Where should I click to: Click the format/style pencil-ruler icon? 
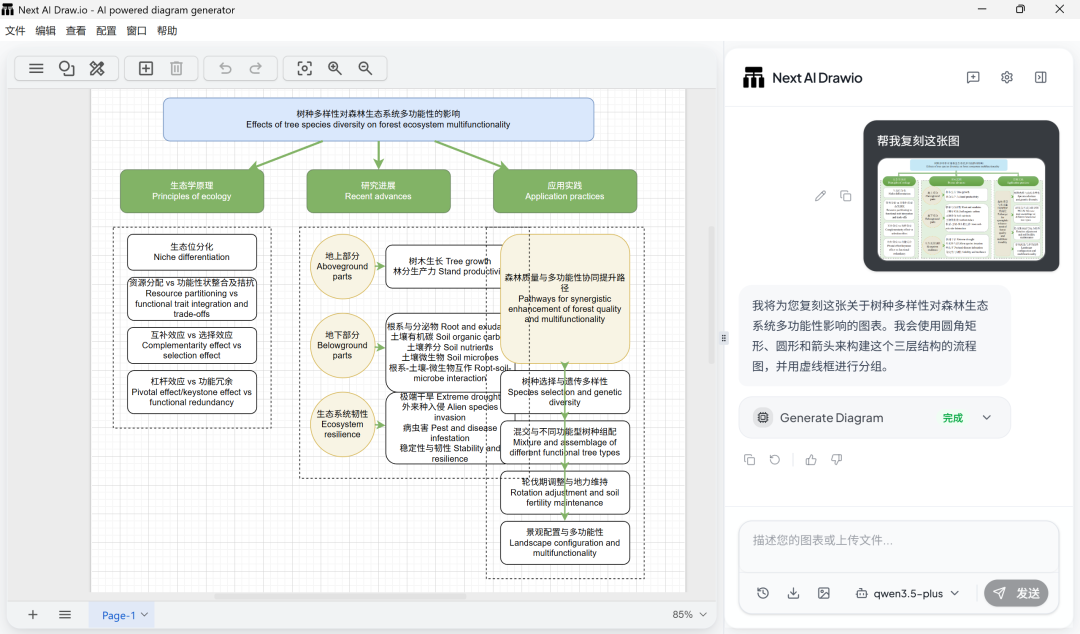point(97,68)
